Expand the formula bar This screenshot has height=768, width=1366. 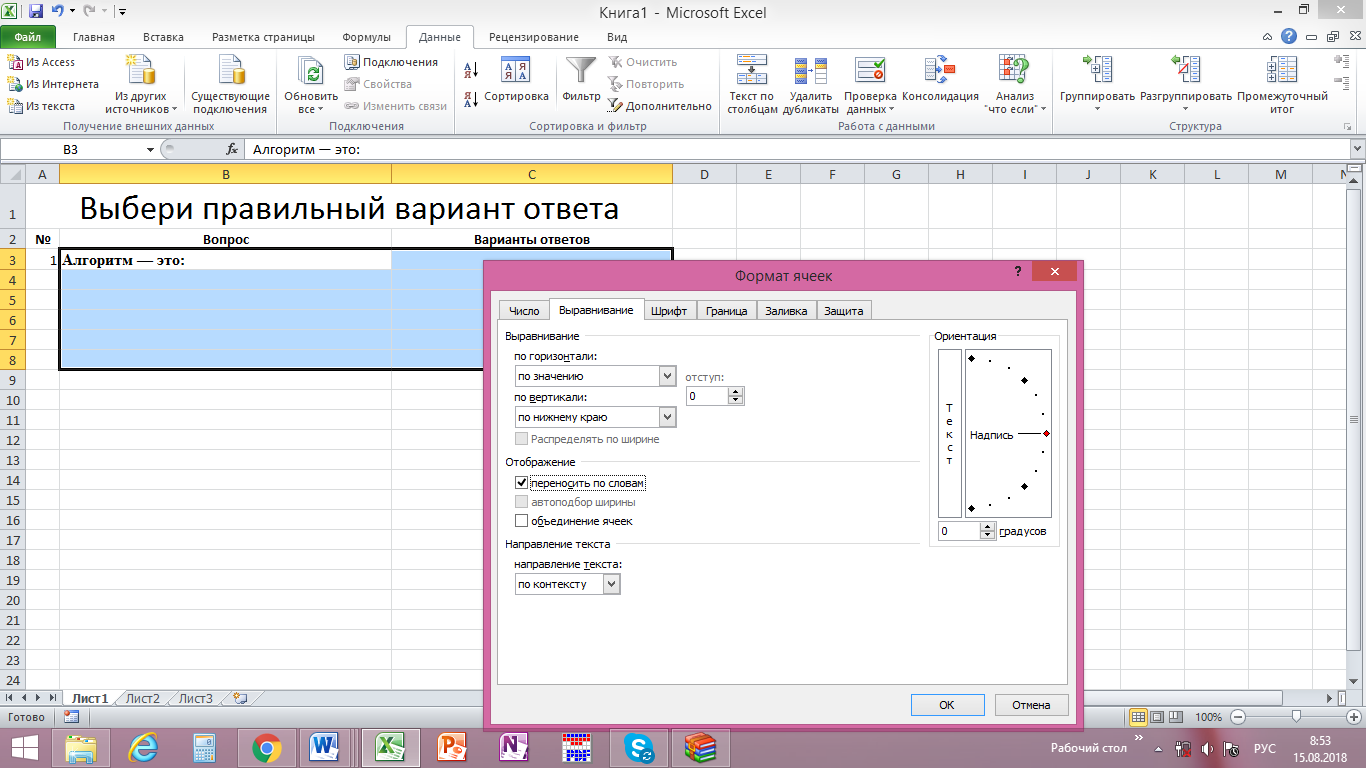coord(1357,148)
